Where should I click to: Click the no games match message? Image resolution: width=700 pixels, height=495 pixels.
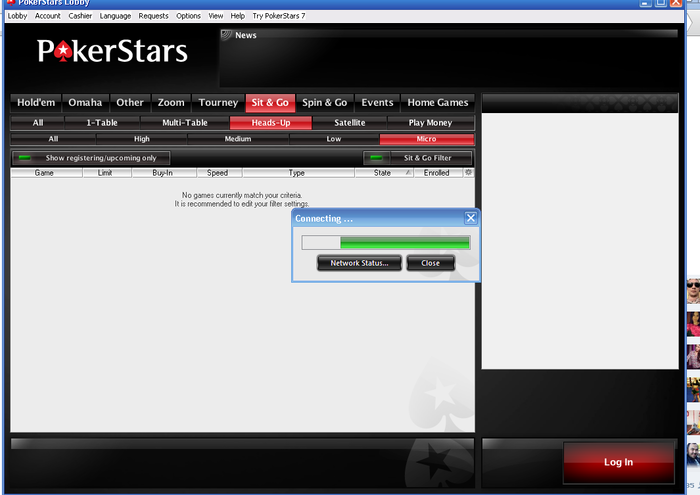point(242,200)
